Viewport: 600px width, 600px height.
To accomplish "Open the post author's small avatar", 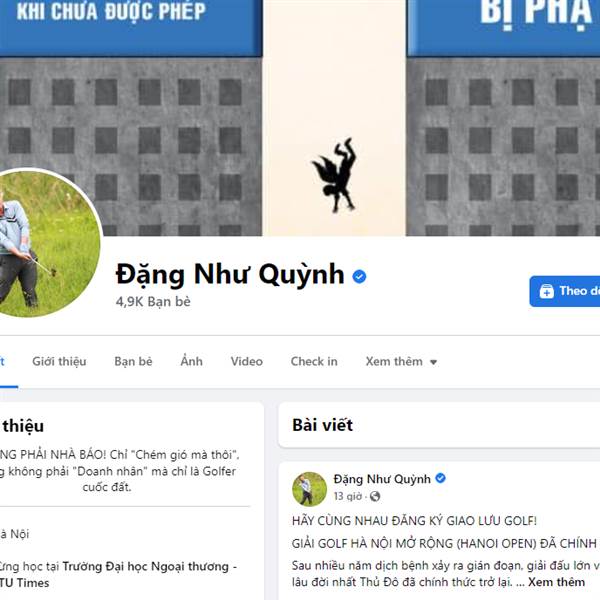I will coord(309,489).
